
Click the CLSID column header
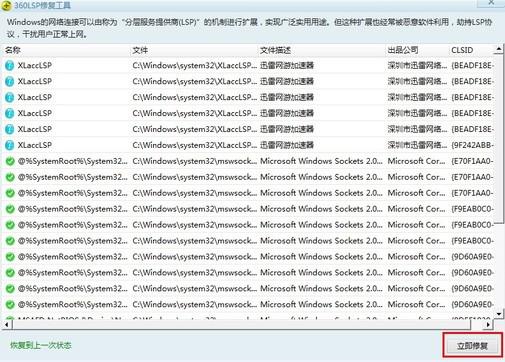pos(471,50)
